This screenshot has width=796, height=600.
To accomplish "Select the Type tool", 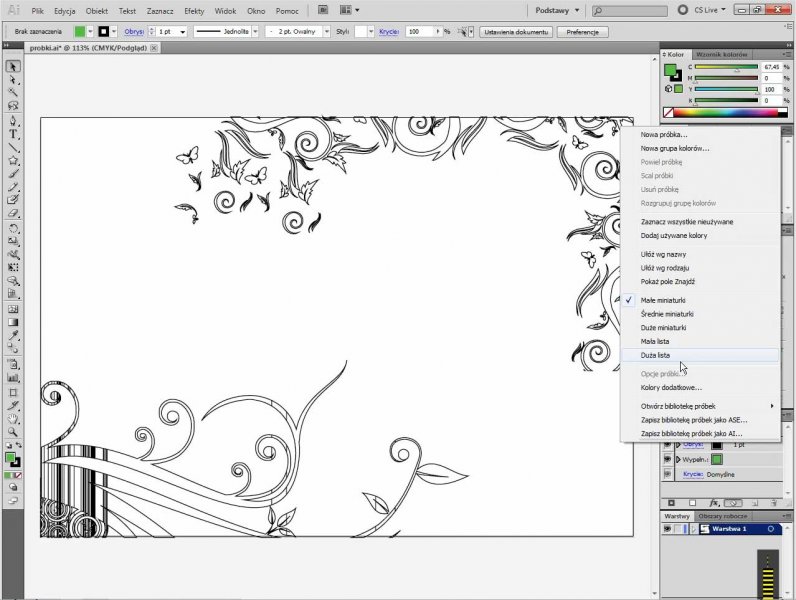I will [x=13, y=133].
